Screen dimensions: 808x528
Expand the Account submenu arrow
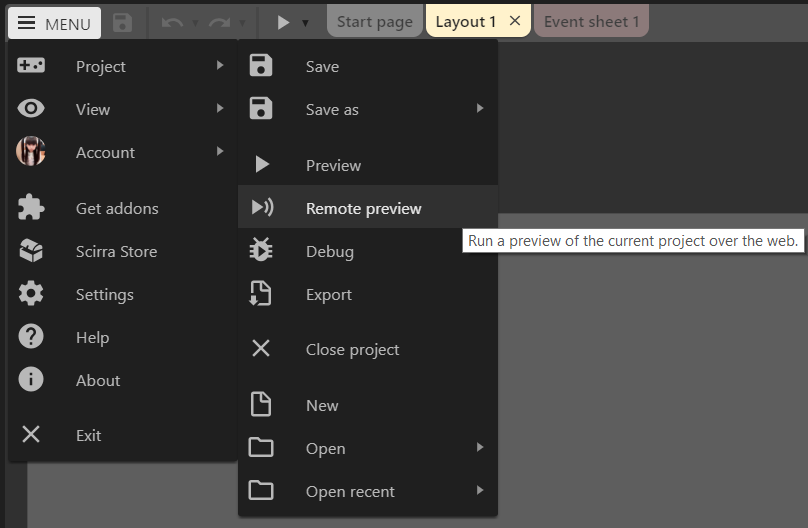pyautogui.click(x=220, y=151)
